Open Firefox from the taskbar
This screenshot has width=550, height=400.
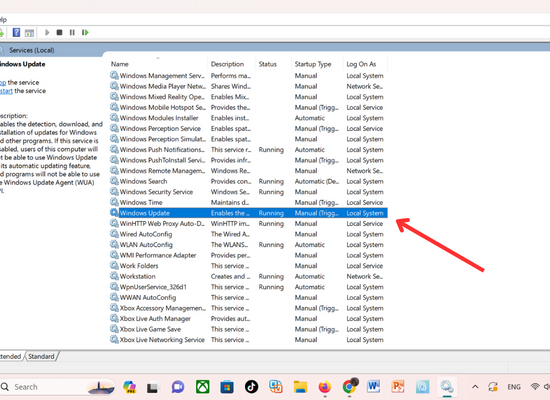(x=324, y=387)
